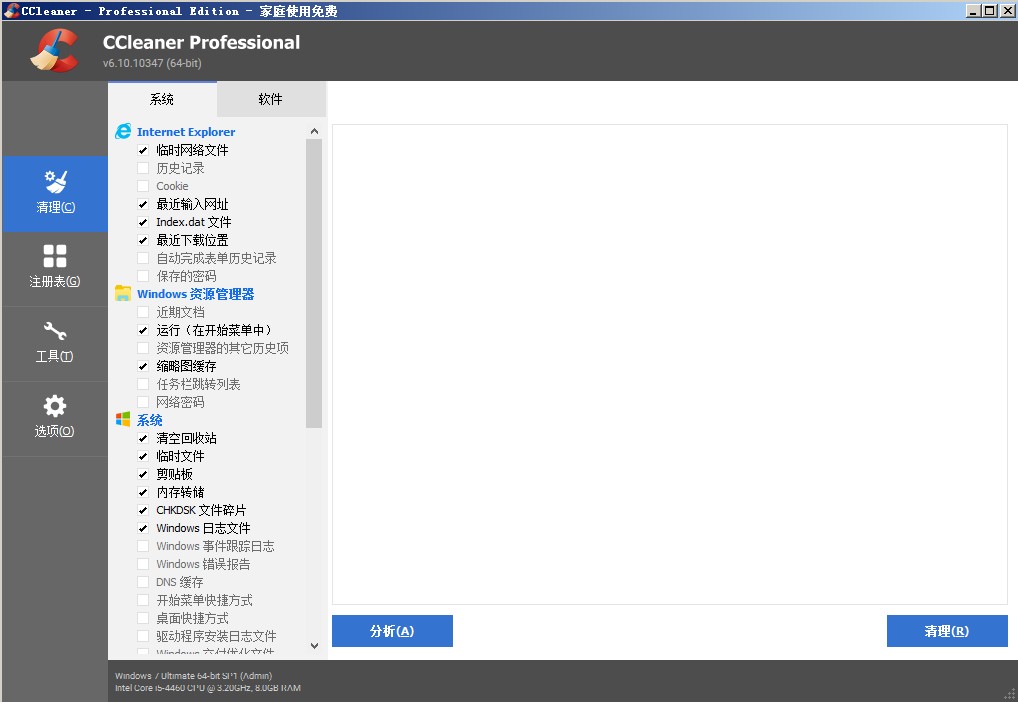1018x702 pixels.
Task: Enable 历史记录 checkbox
Action: (x=143, y=168)
